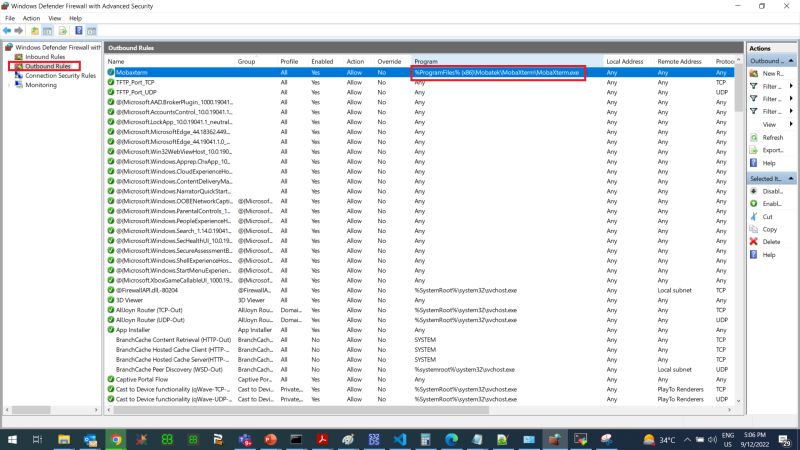Click the rule list horizontal scrollbar thumb
Image resolution: width=800 pixels, height=450 pixels.
pos(301,410)
